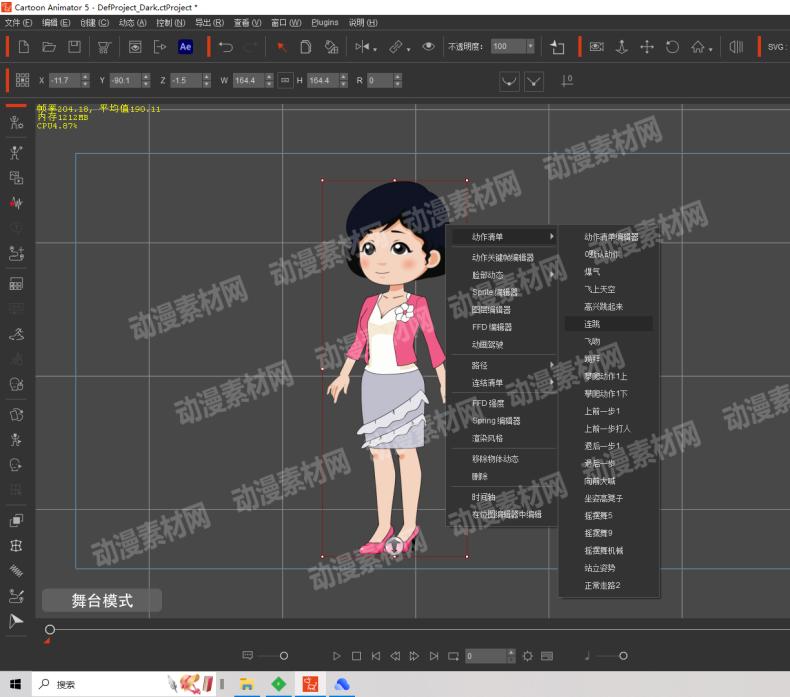Expand the 脸部动态 submenu entry
Viewport: 790px width, 697px height.
pyautogui.click(x=503, y=275)
